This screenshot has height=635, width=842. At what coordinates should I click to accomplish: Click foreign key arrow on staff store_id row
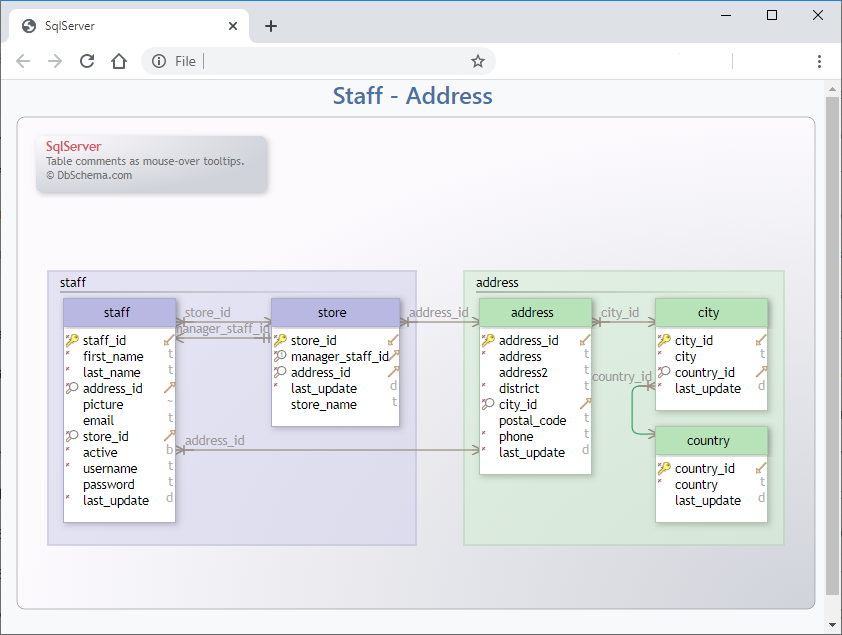tap(169, 435)
